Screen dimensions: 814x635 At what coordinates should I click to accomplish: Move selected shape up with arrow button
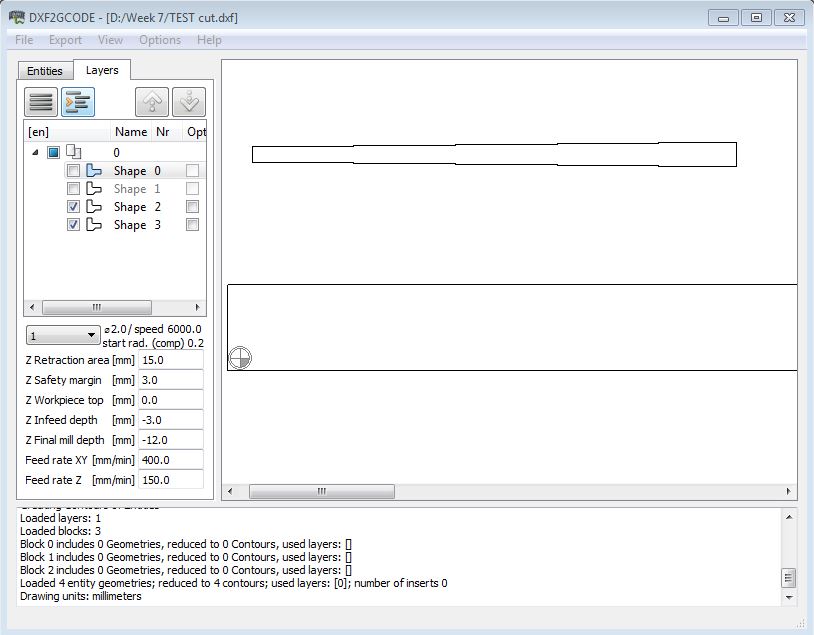pos(152,102)
